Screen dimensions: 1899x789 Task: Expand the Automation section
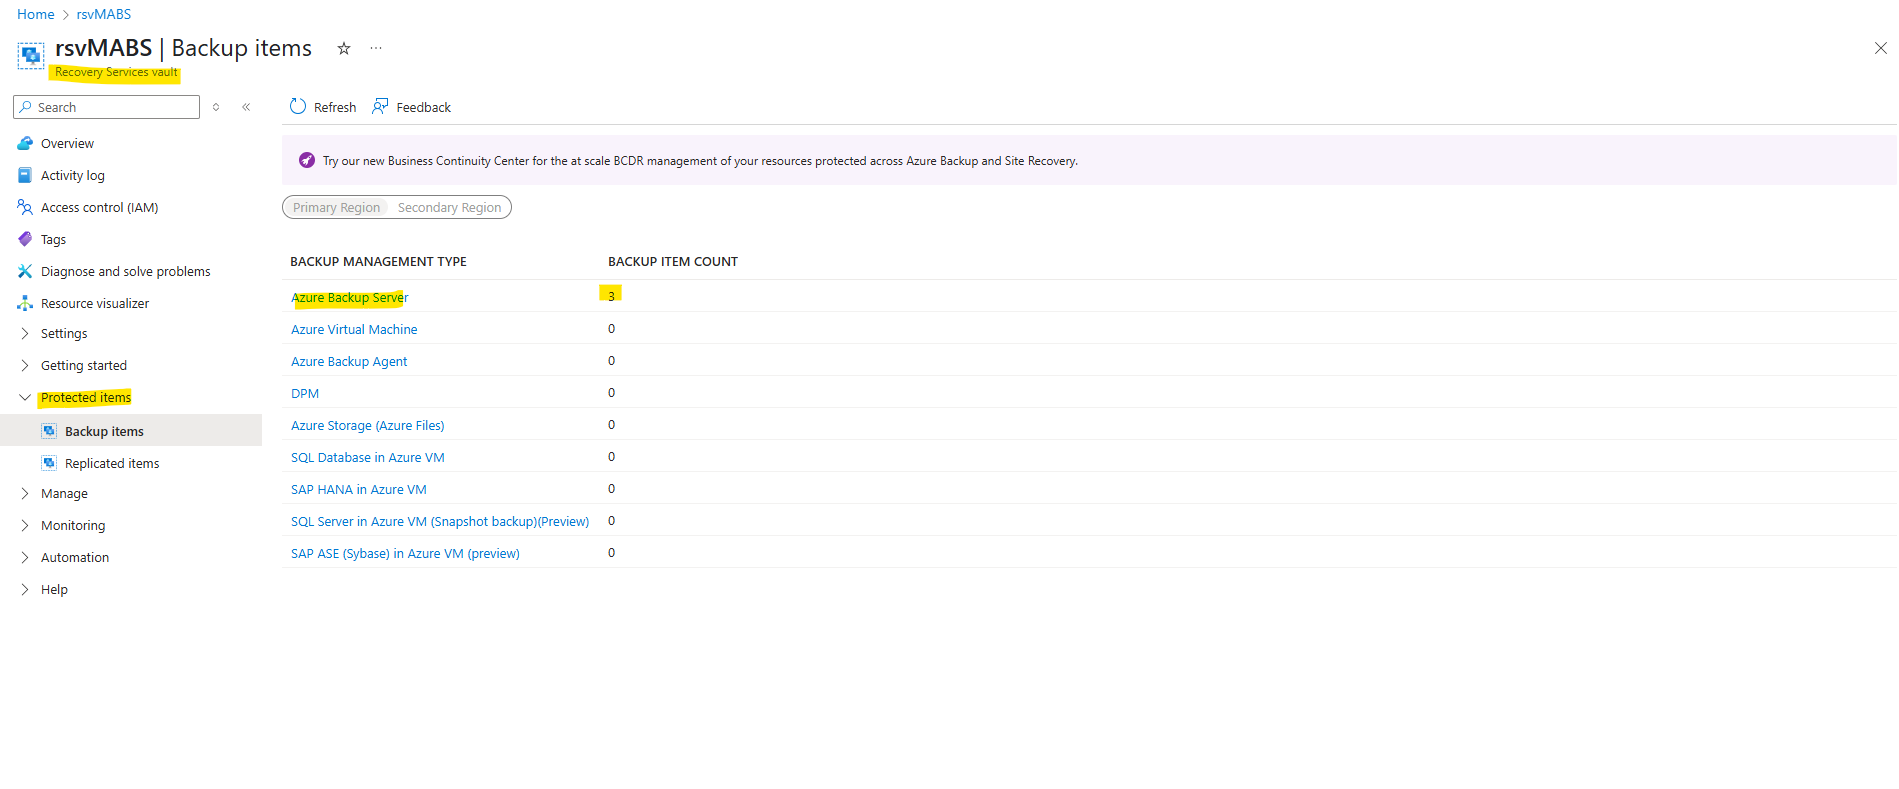pyautogui.click(x=25, y=558)
